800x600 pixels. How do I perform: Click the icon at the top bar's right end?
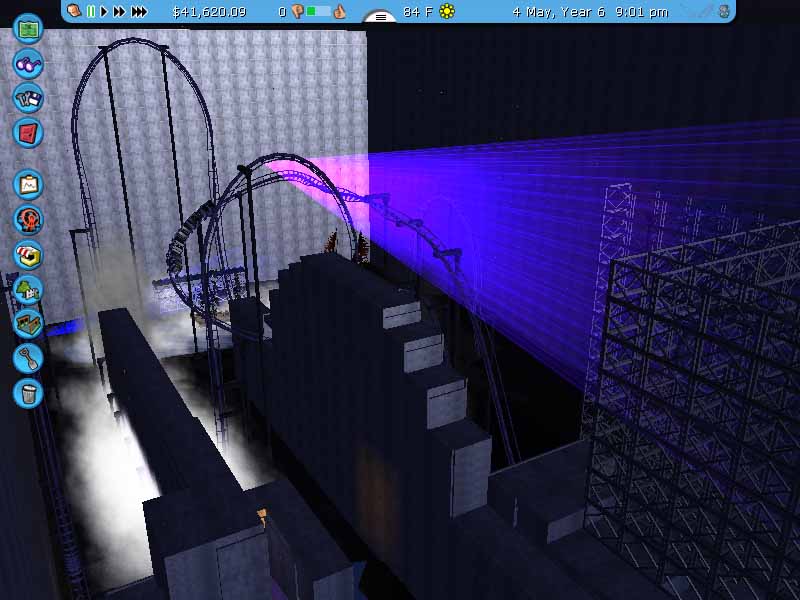pos(724,12)
